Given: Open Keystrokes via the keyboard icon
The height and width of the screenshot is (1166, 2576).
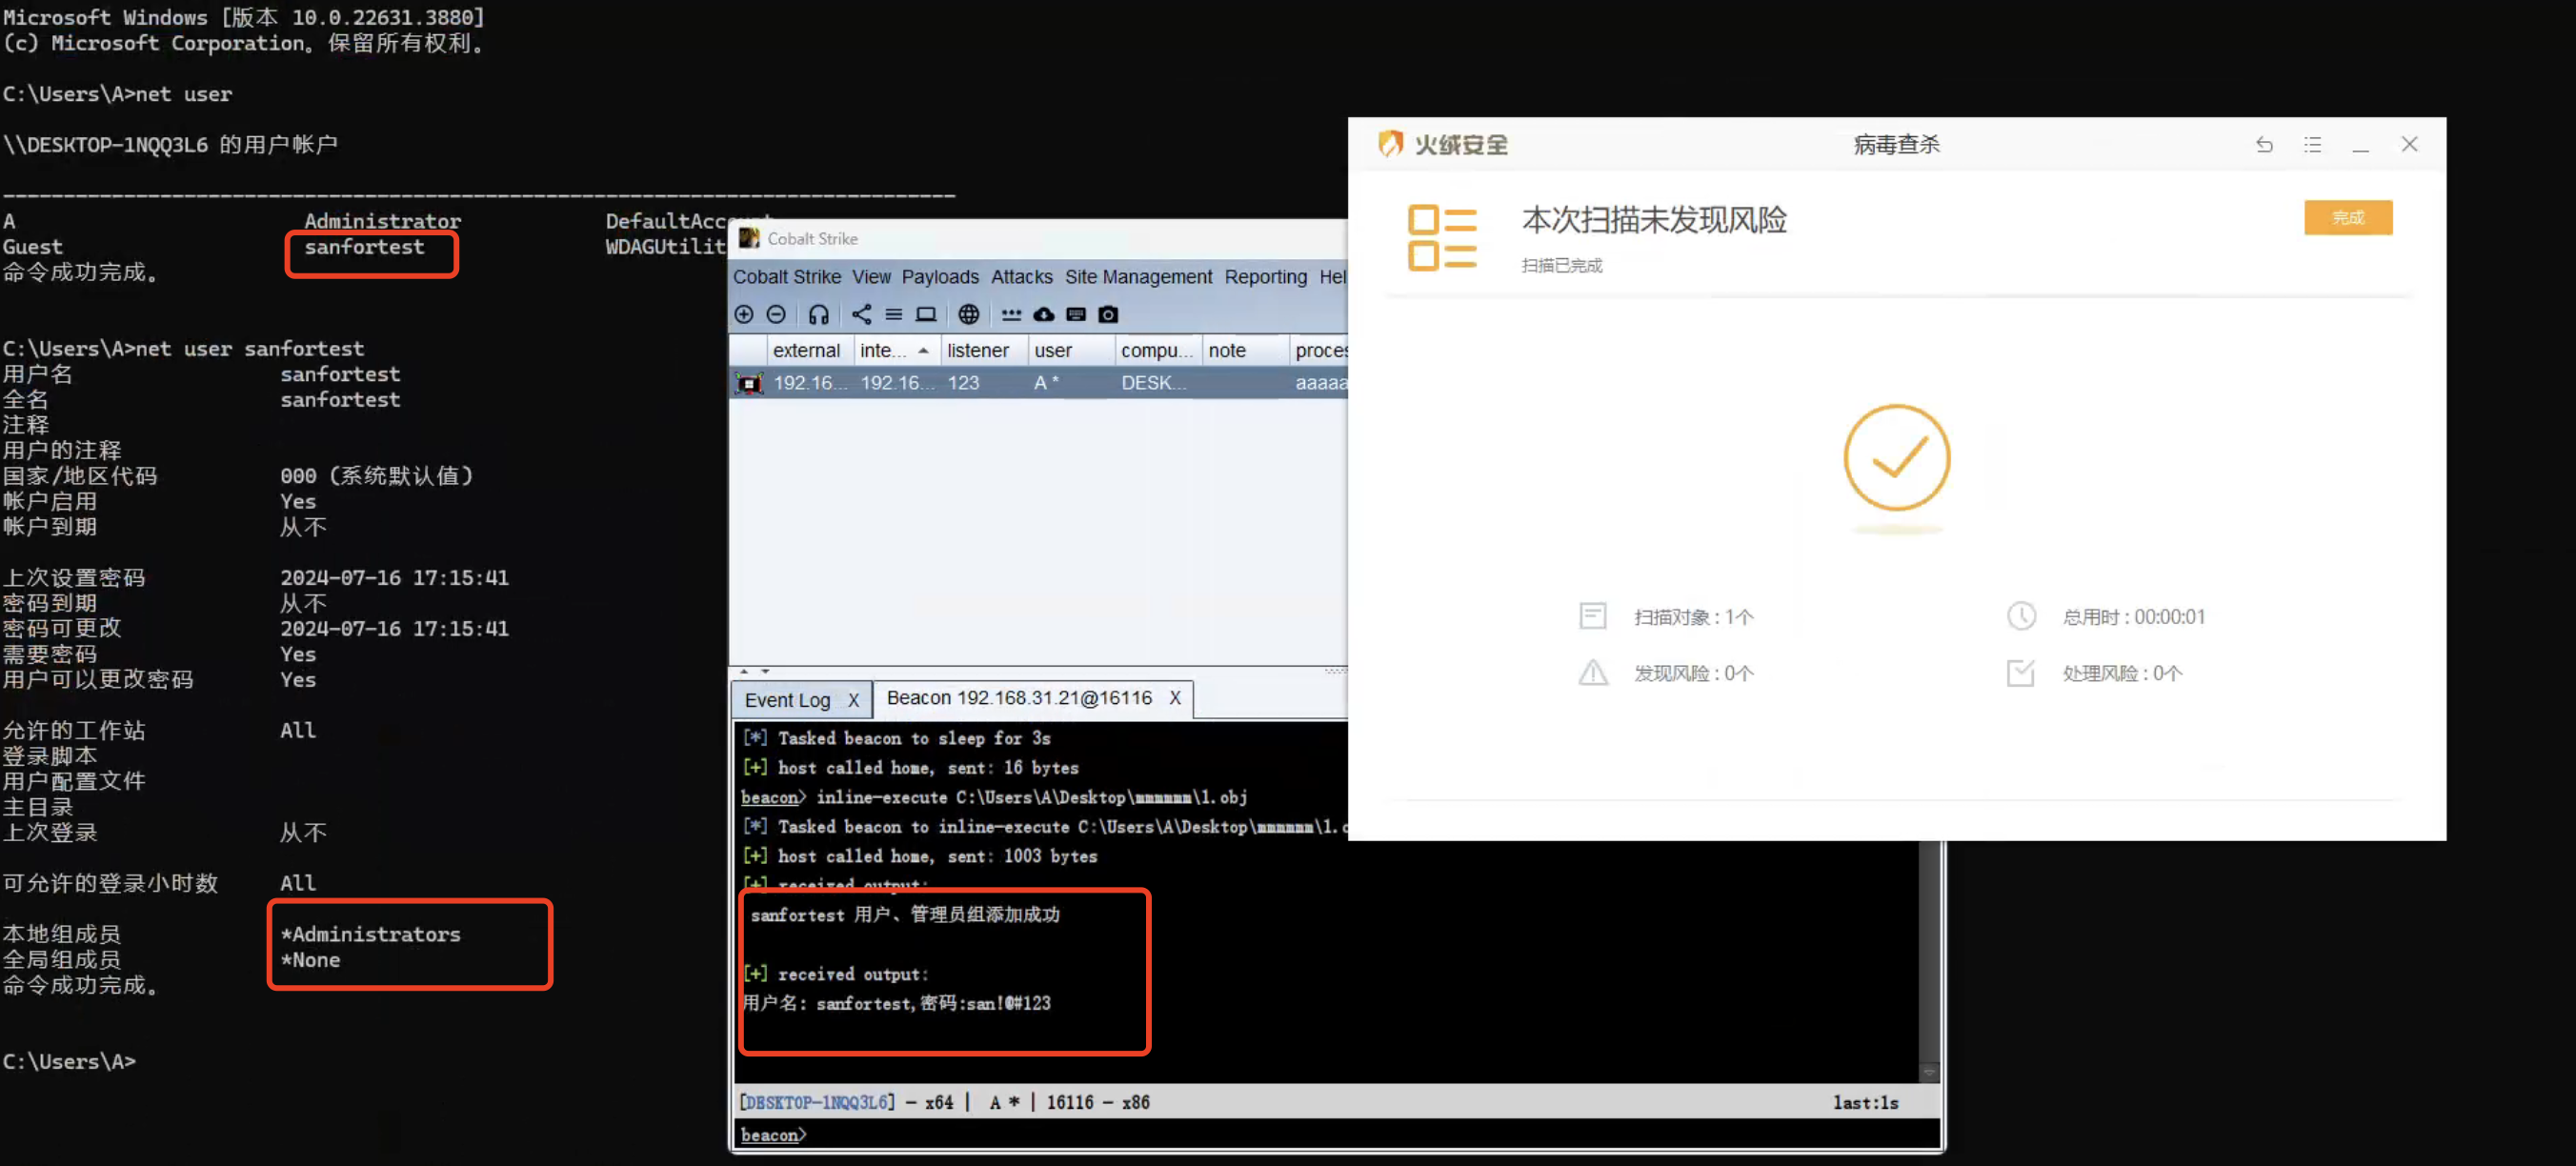Looking at the screenshot, I should pyautogui.click(x=1076, y=314).
